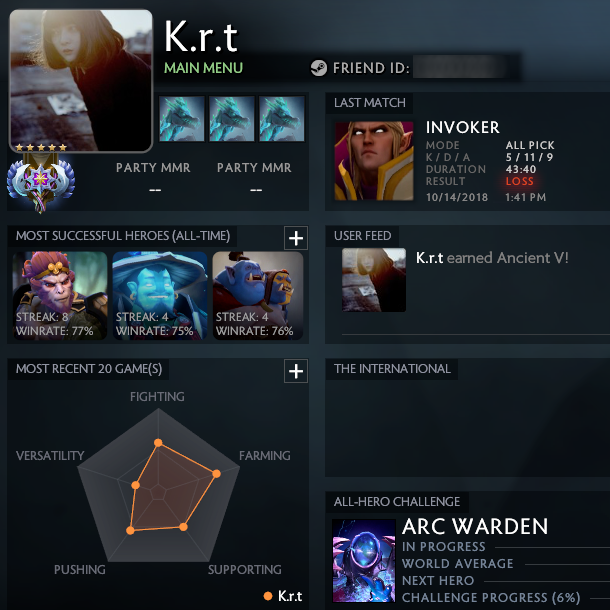Click the blurred Friend ID field
This screenshot has height=610, width=610.
click(x=459, y=67)
